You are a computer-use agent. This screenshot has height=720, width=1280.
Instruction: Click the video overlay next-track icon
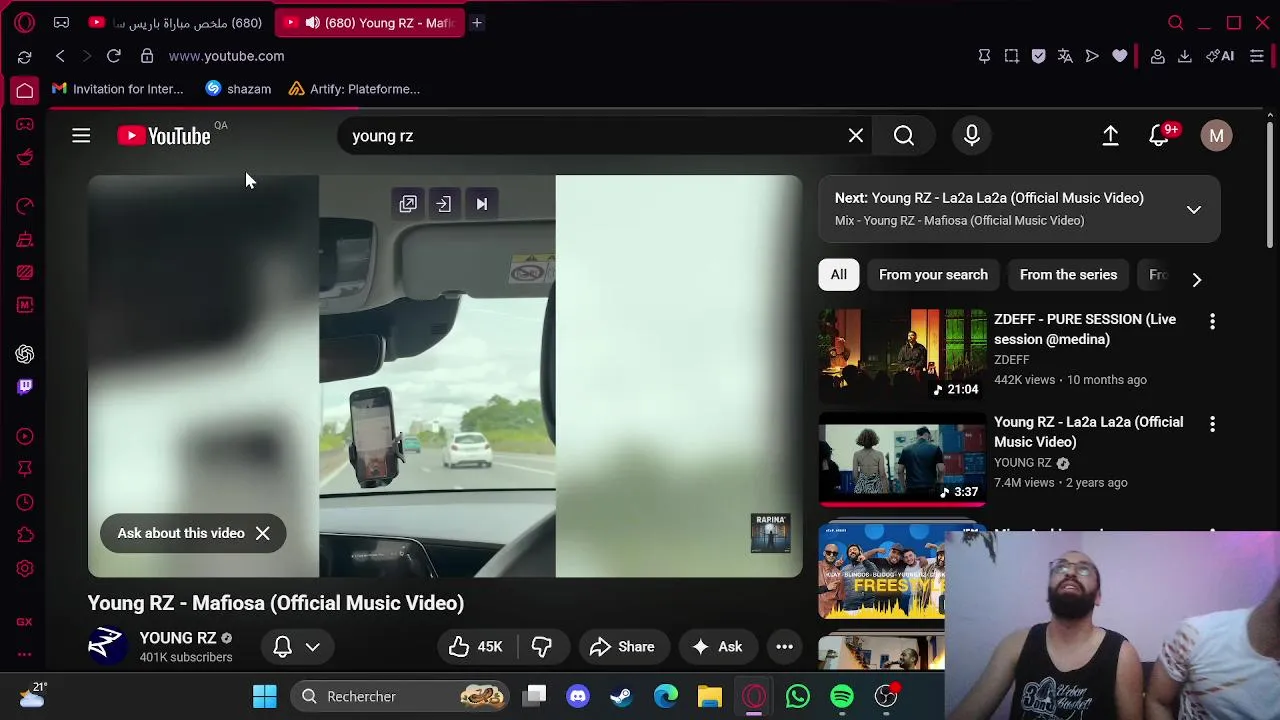[482, 204]
